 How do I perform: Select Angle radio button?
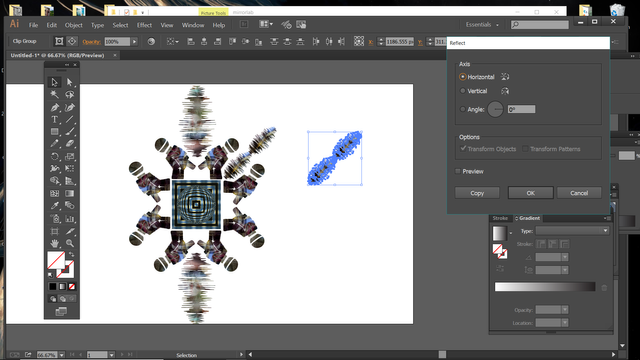click(x=462, y=109)
